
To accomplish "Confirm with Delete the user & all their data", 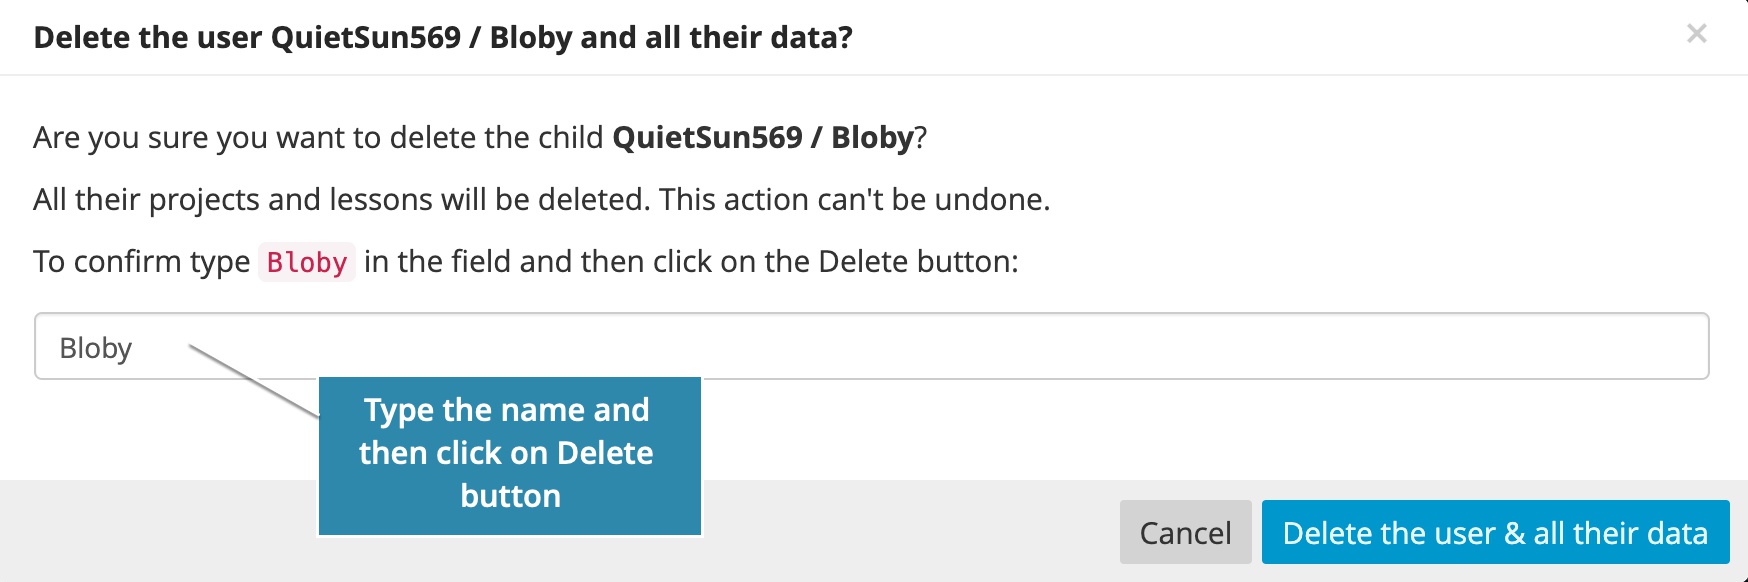I will (x=1495, y=532).
